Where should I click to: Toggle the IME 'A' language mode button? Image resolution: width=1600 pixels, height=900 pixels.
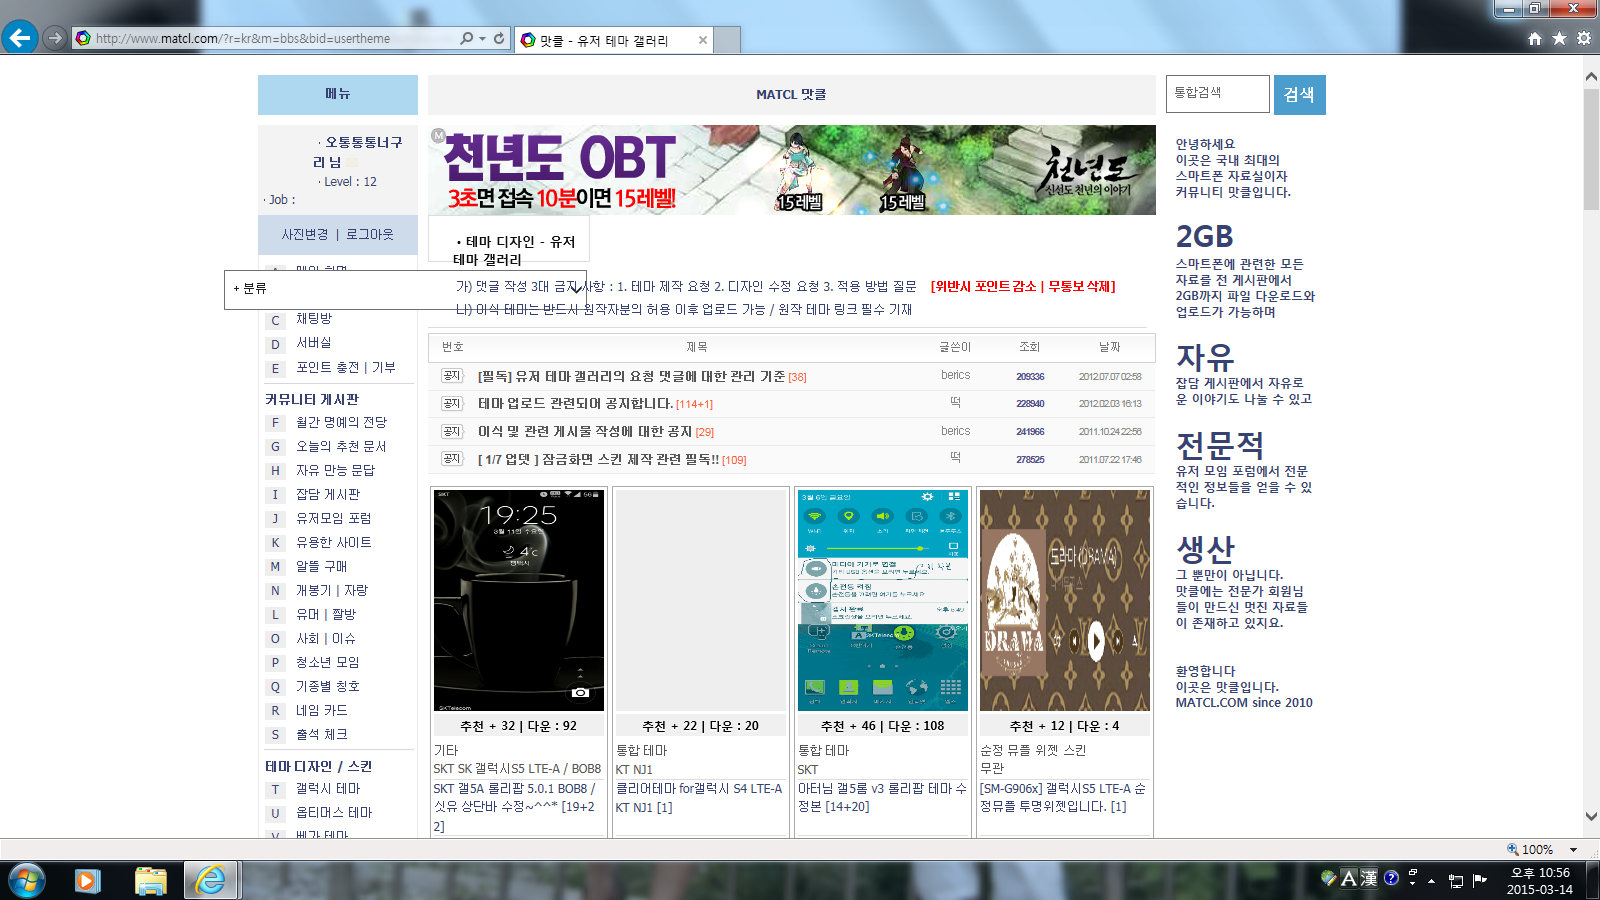tap(1349, 878)
